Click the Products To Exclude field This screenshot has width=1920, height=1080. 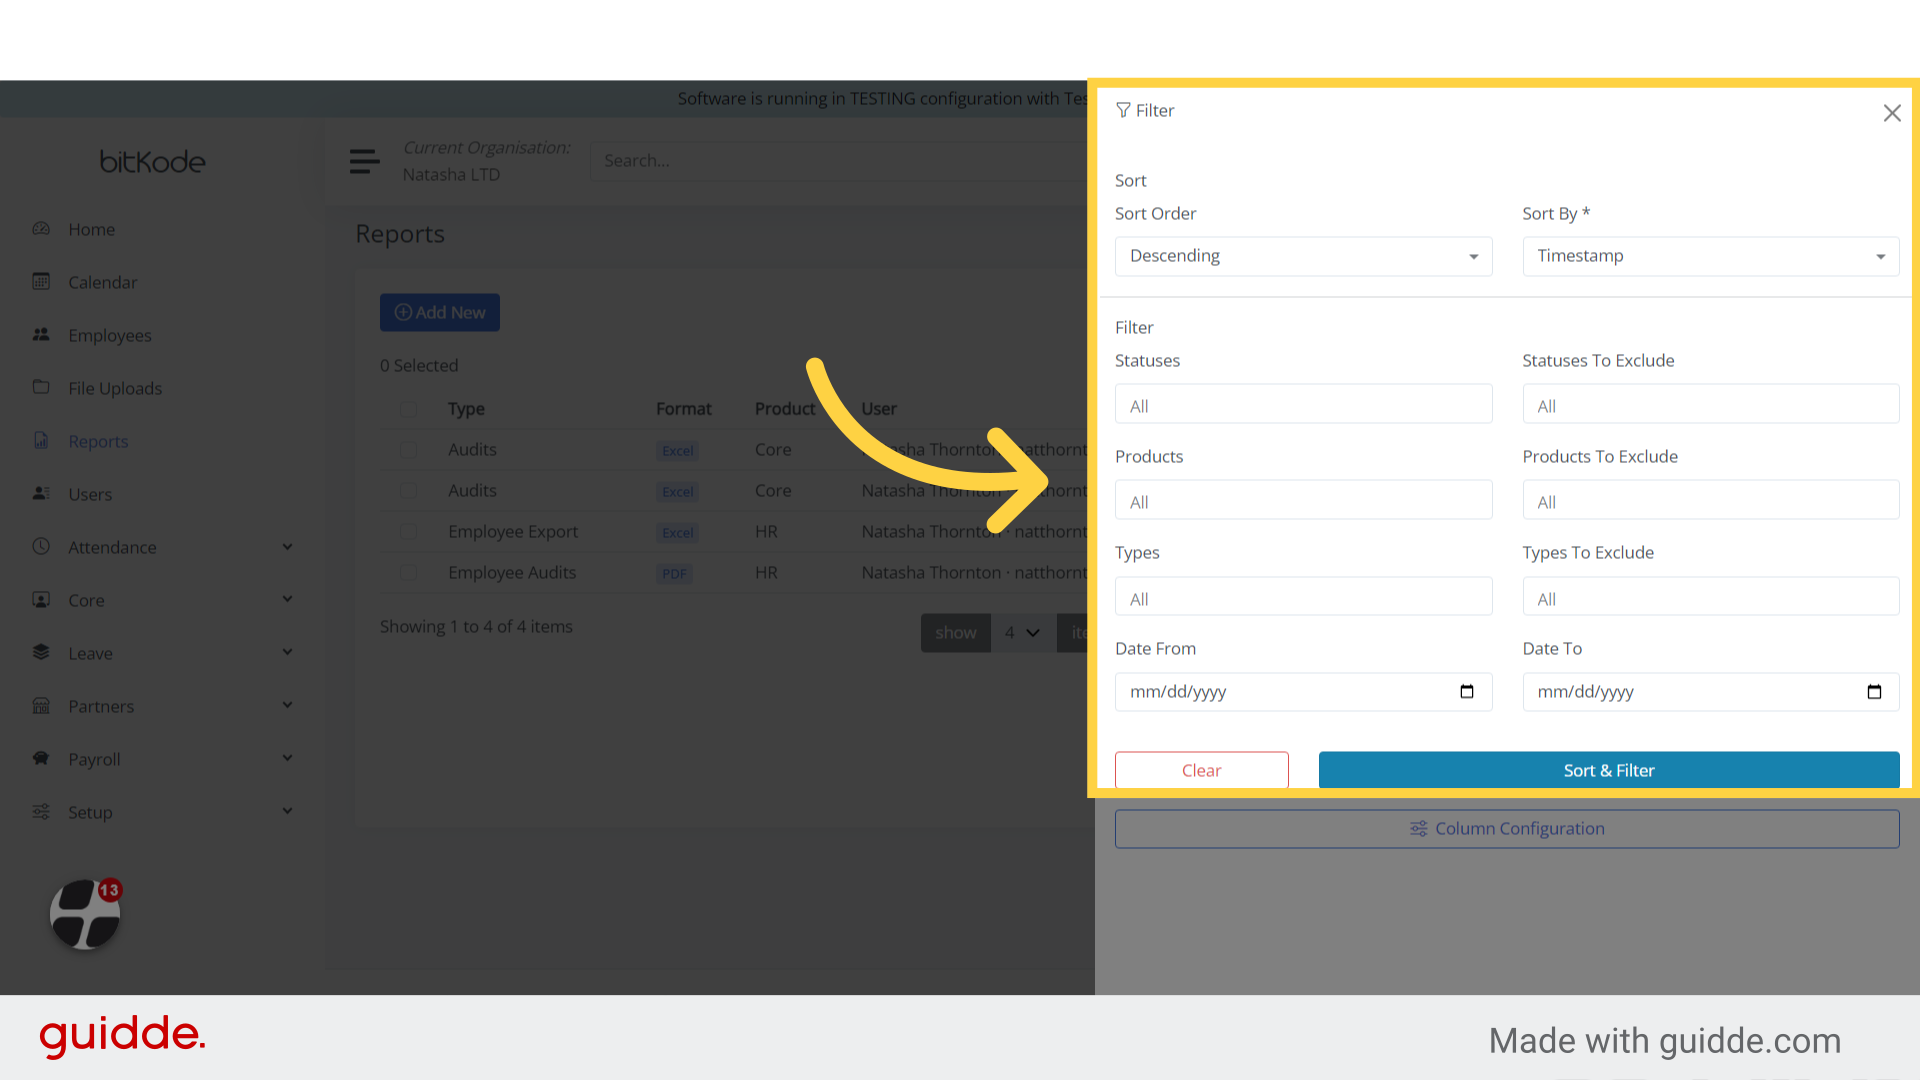[1710, 501]
